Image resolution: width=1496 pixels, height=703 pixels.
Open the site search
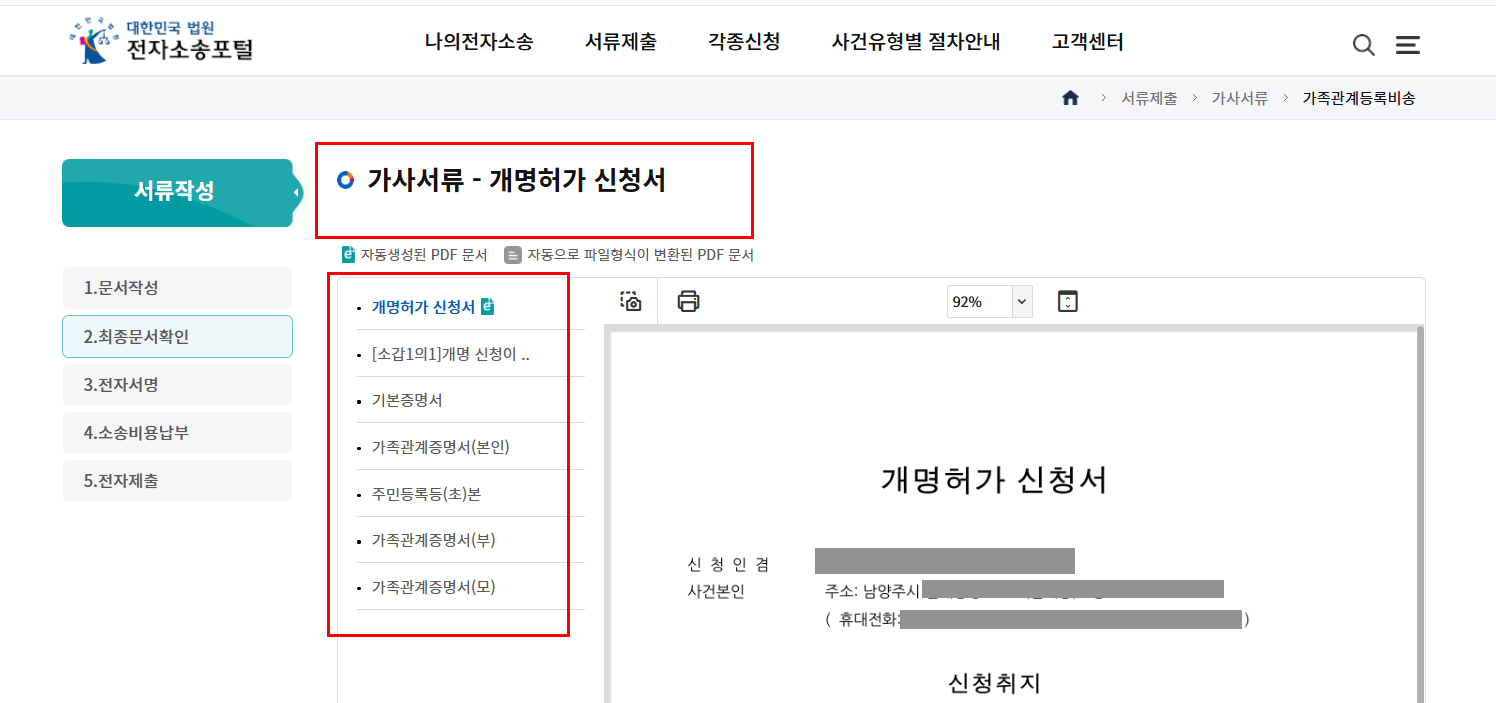coord(1363,44)
